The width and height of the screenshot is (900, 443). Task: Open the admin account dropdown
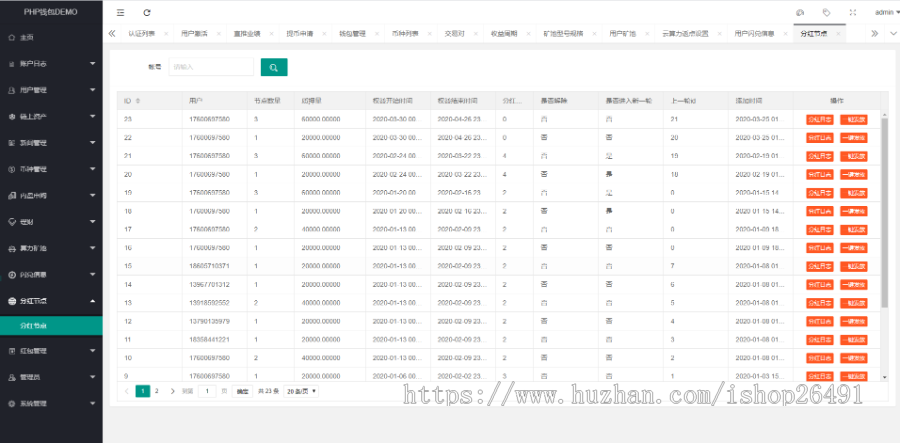tap(886, 13)
